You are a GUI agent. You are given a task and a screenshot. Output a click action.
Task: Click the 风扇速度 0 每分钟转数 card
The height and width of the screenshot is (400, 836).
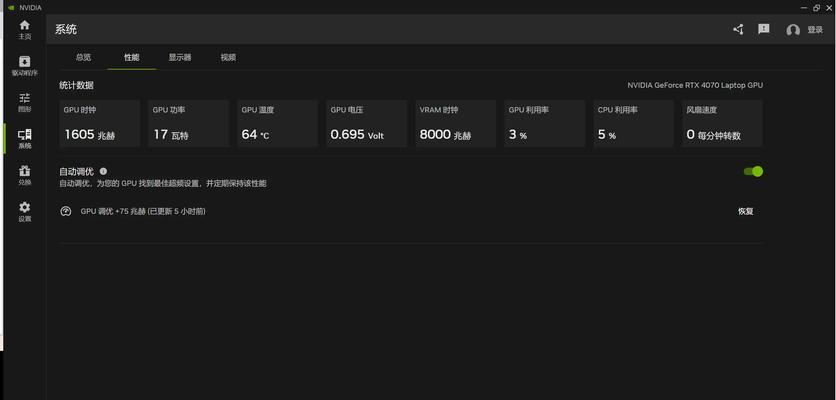pyautogui.click(x=723, y=123)
